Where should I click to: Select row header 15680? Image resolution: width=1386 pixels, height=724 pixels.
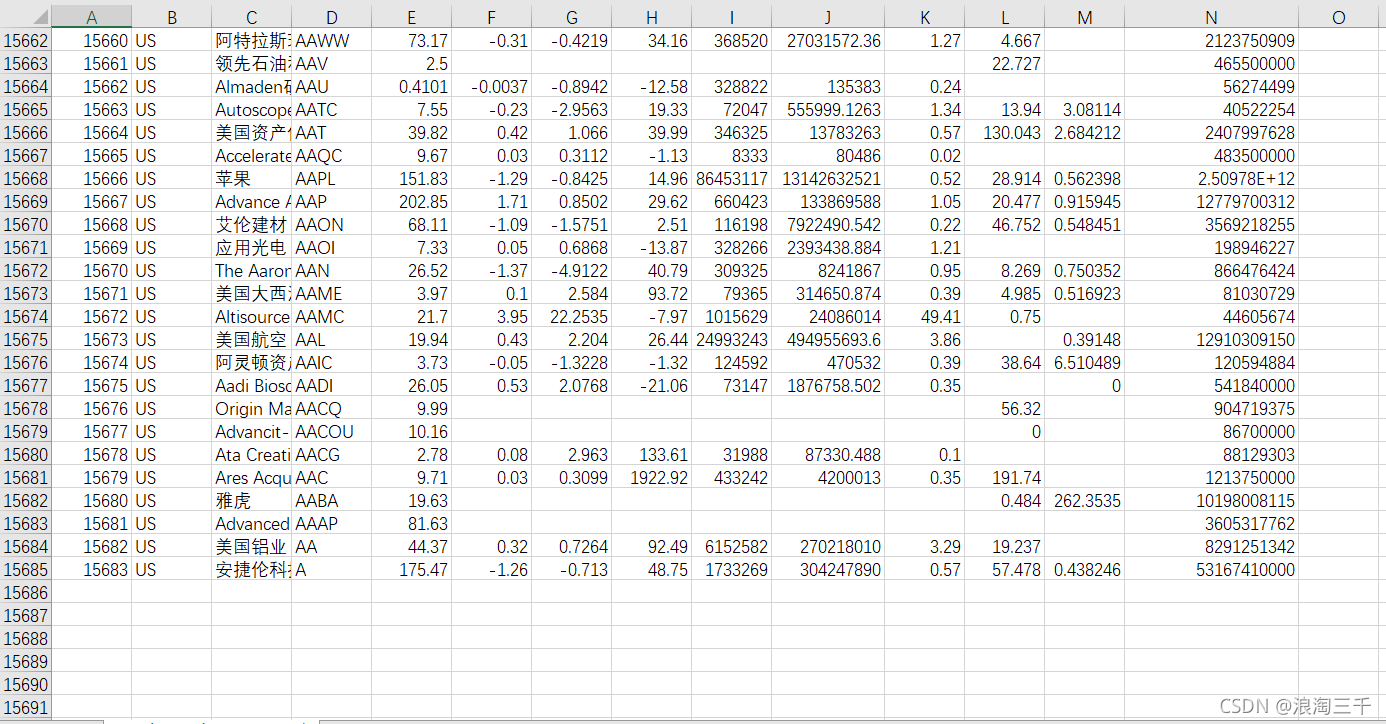pos(26,455)
